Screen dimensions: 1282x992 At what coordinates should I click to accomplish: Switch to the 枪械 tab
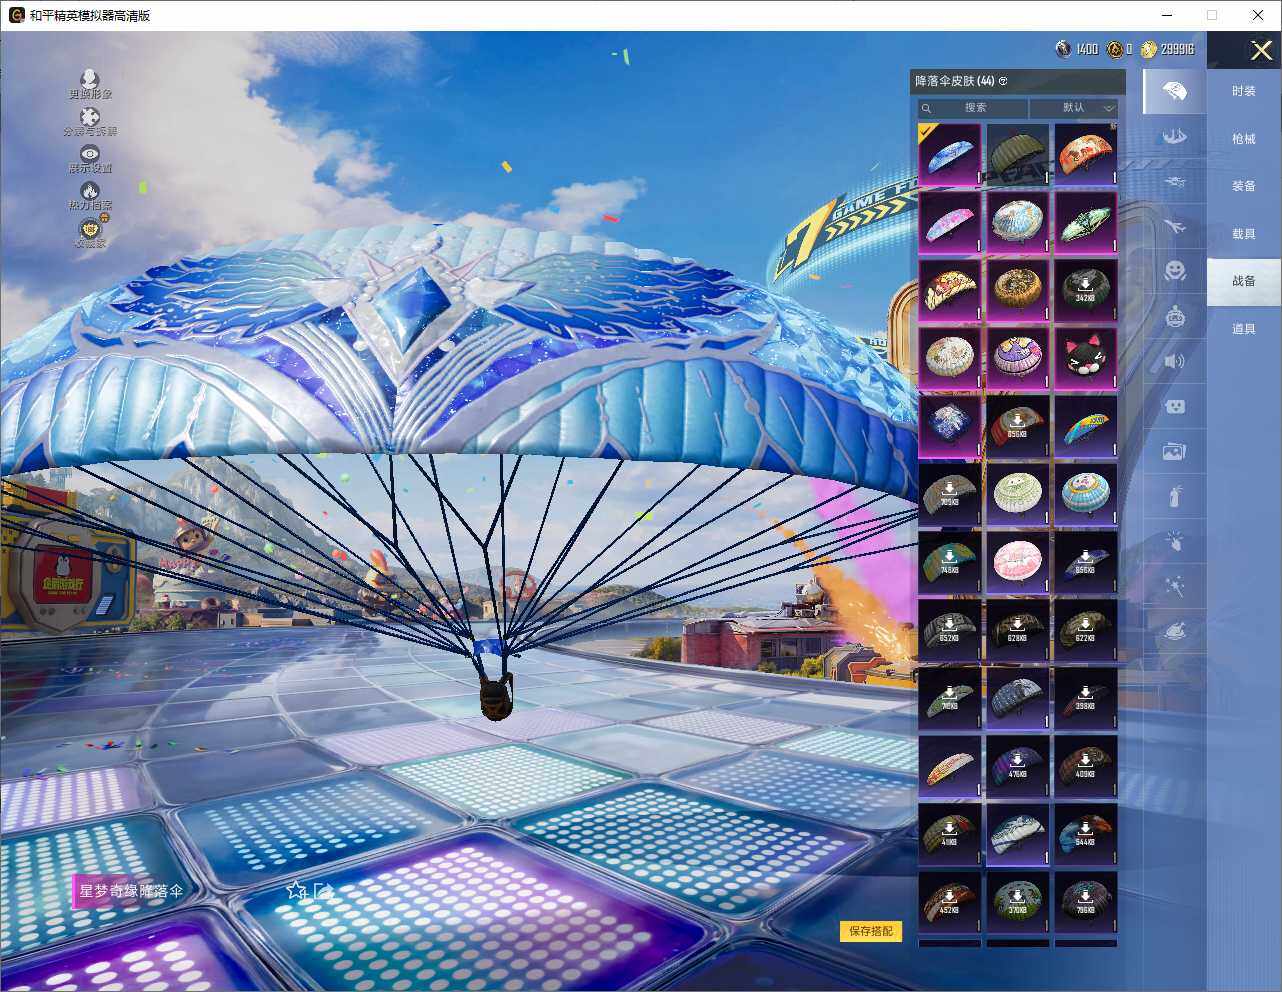point(1244,139)
